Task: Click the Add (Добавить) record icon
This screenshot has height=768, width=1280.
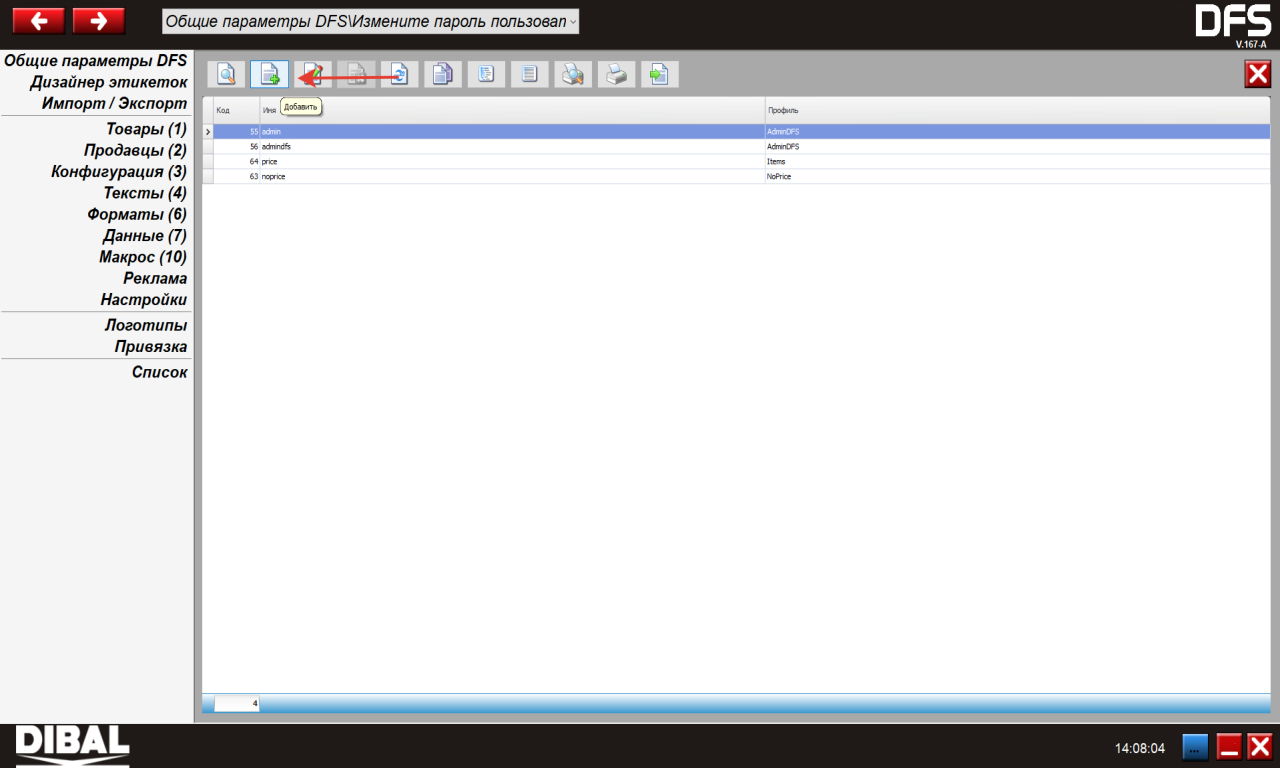Action: [269, 74]
